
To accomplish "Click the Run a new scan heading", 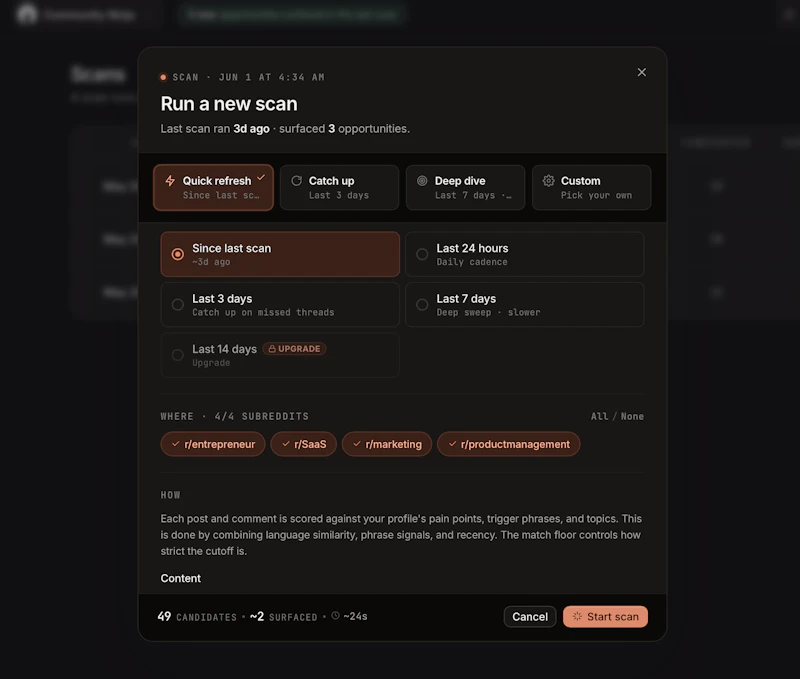I will click(229, 104).
